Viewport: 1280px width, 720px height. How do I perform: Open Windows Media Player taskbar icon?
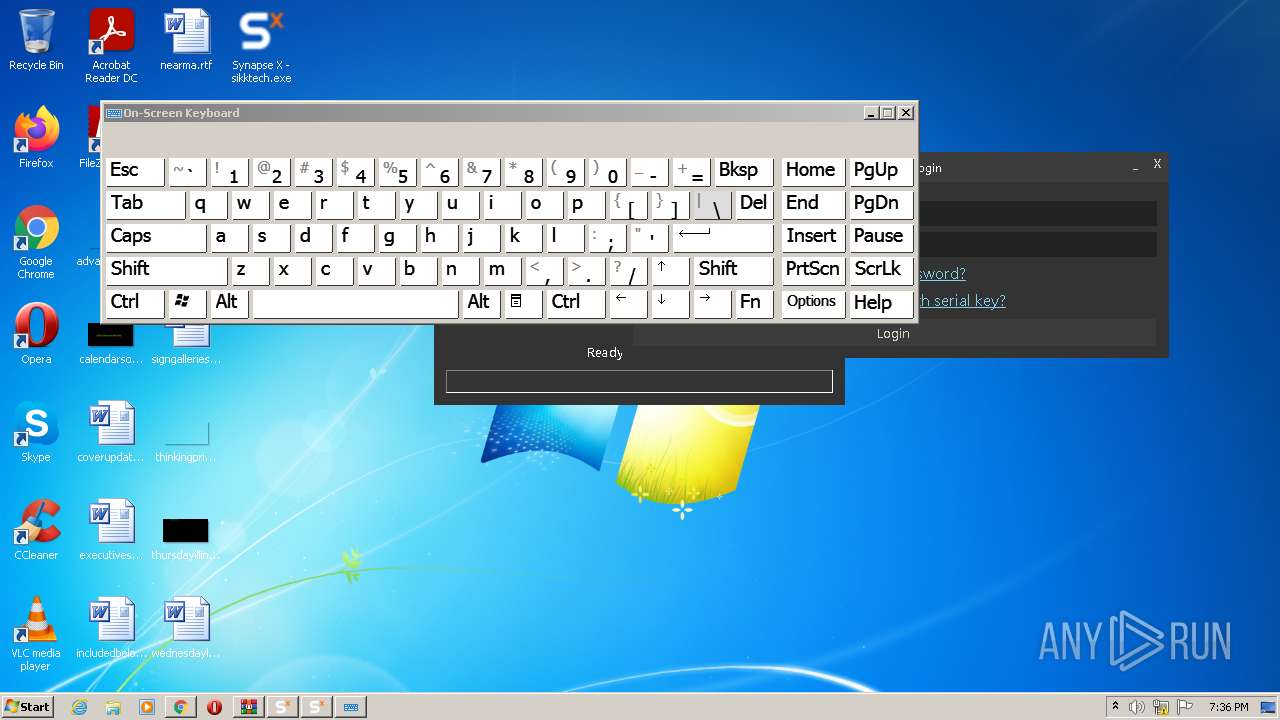(x=147, y=707)
